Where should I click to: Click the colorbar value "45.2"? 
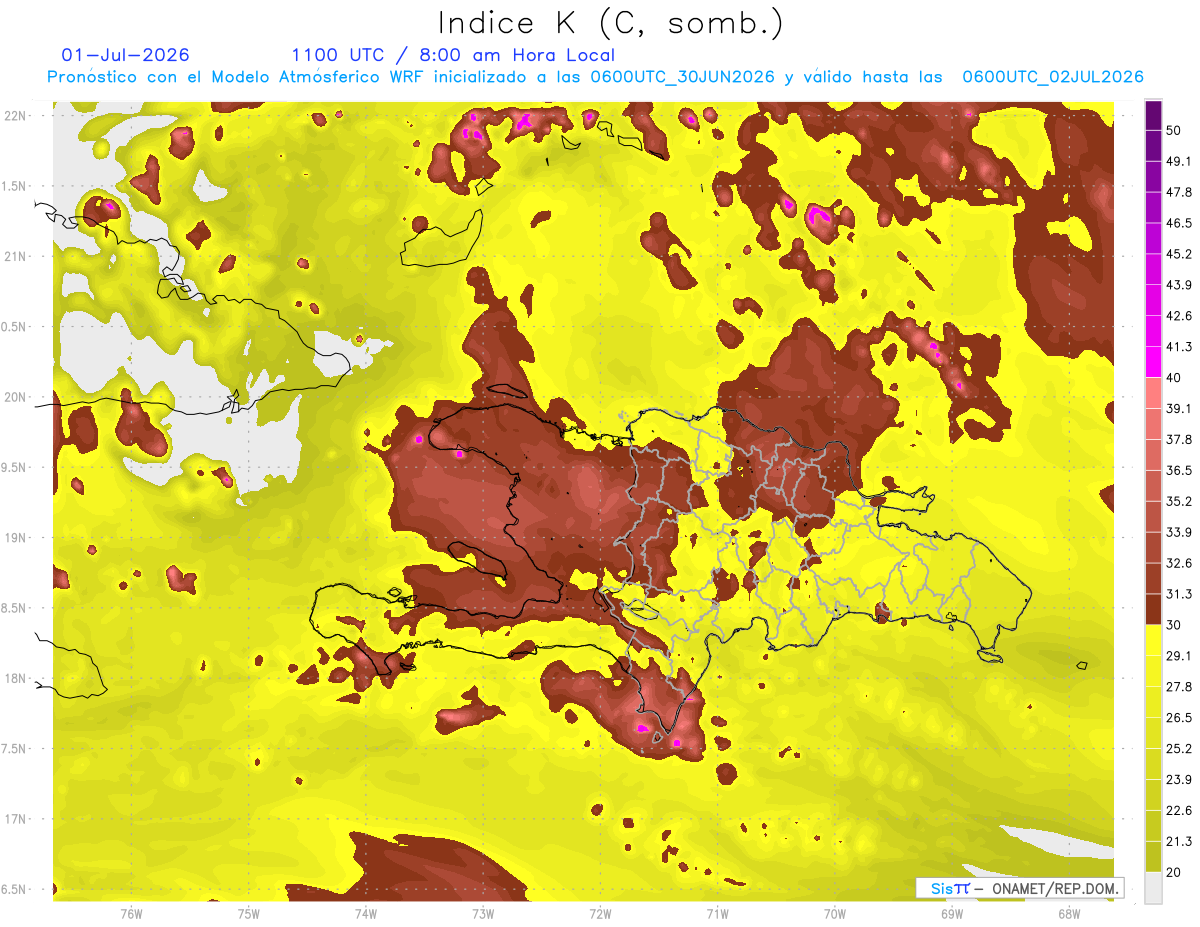(1179, 254)
